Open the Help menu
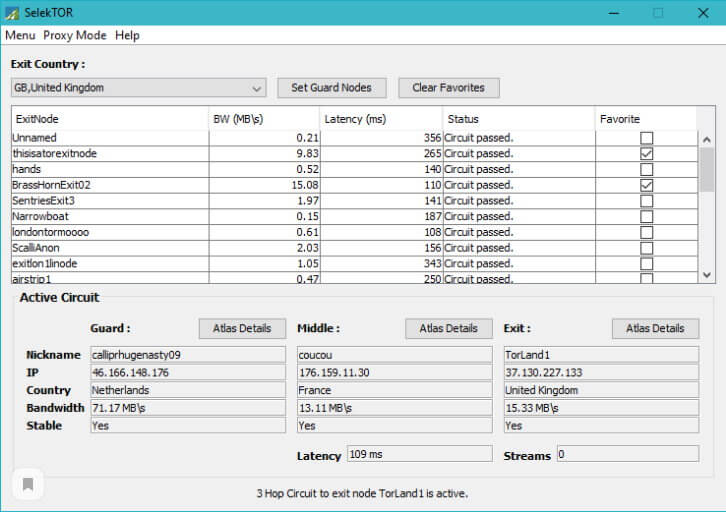The image size is (726, 512). pos(127,35)
